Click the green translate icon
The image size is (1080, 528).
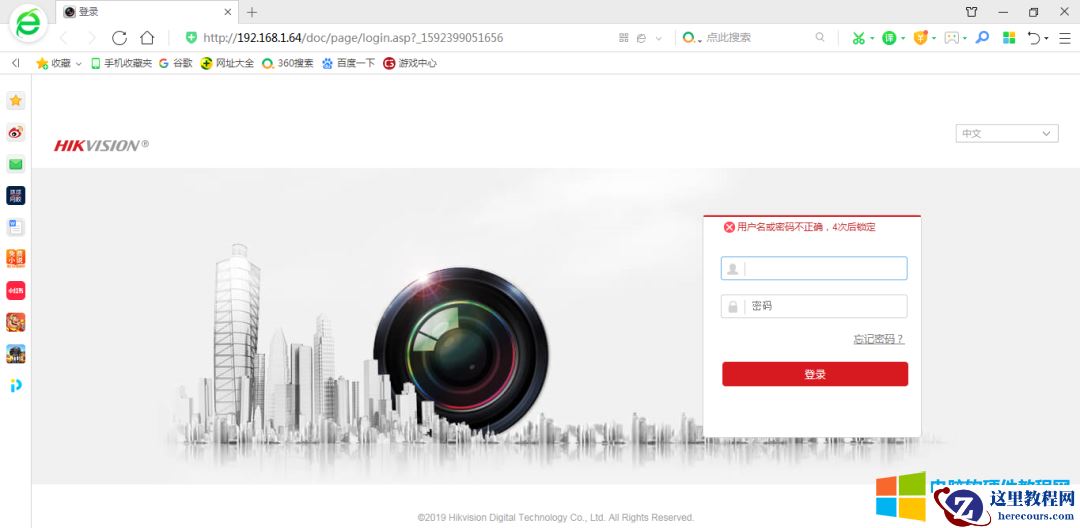coord(889,38)
